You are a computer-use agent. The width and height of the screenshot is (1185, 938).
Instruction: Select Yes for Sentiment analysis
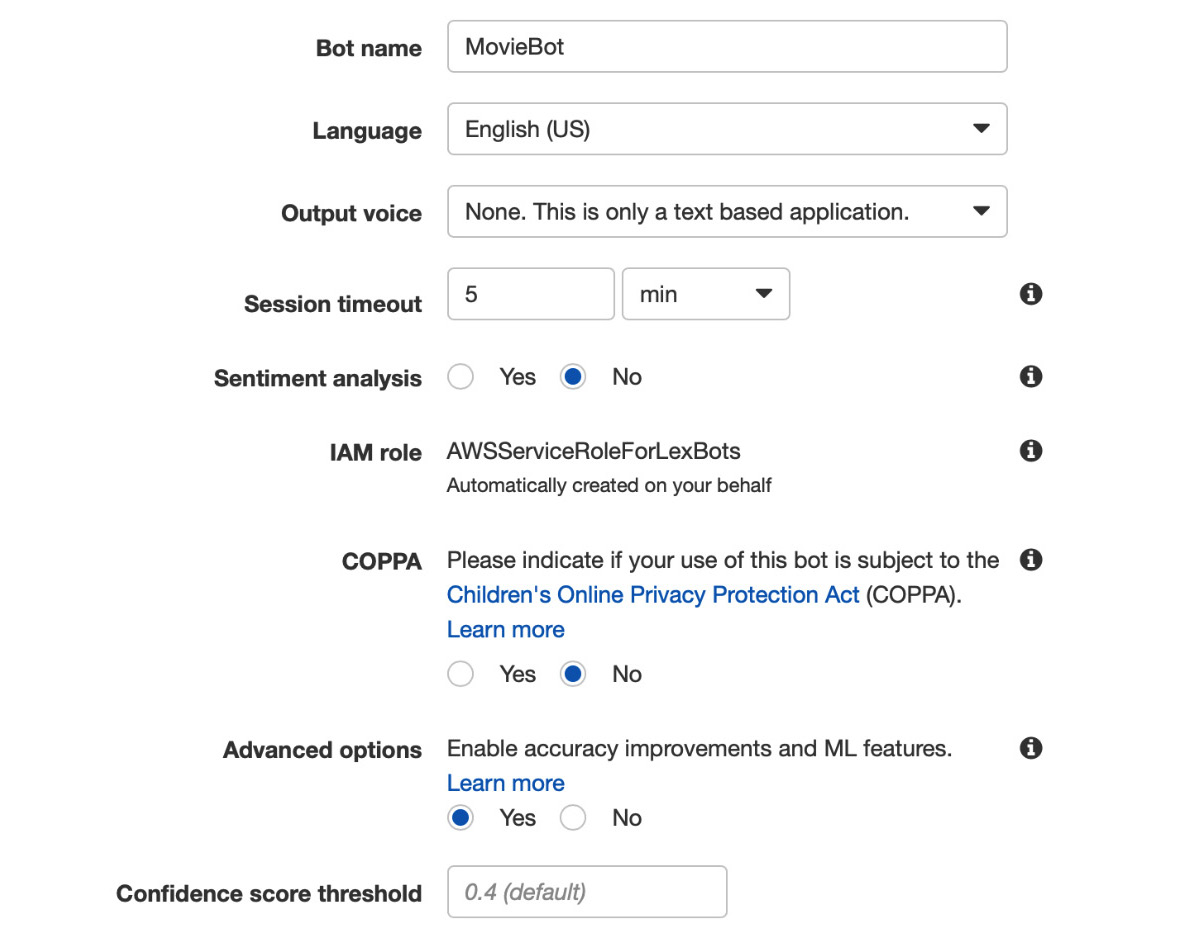pos(460,376)
